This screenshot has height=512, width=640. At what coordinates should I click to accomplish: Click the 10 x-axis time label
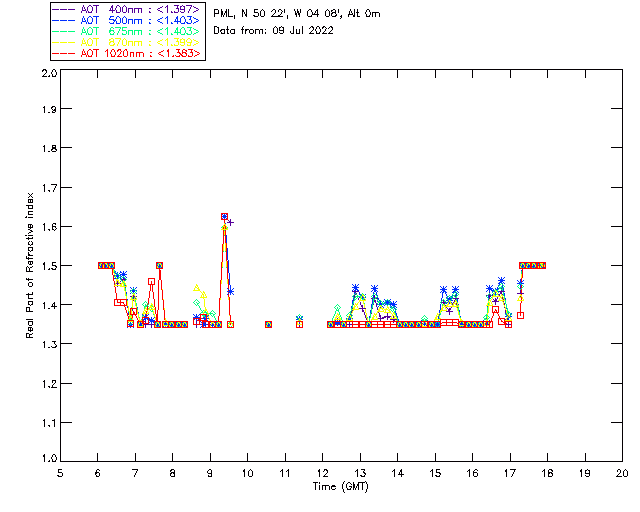click(x=247, y=473)
